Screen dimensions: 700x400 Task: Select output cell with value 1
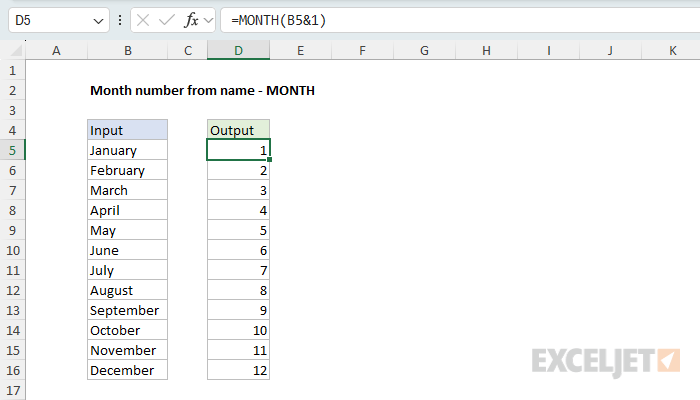click(238, 150)
